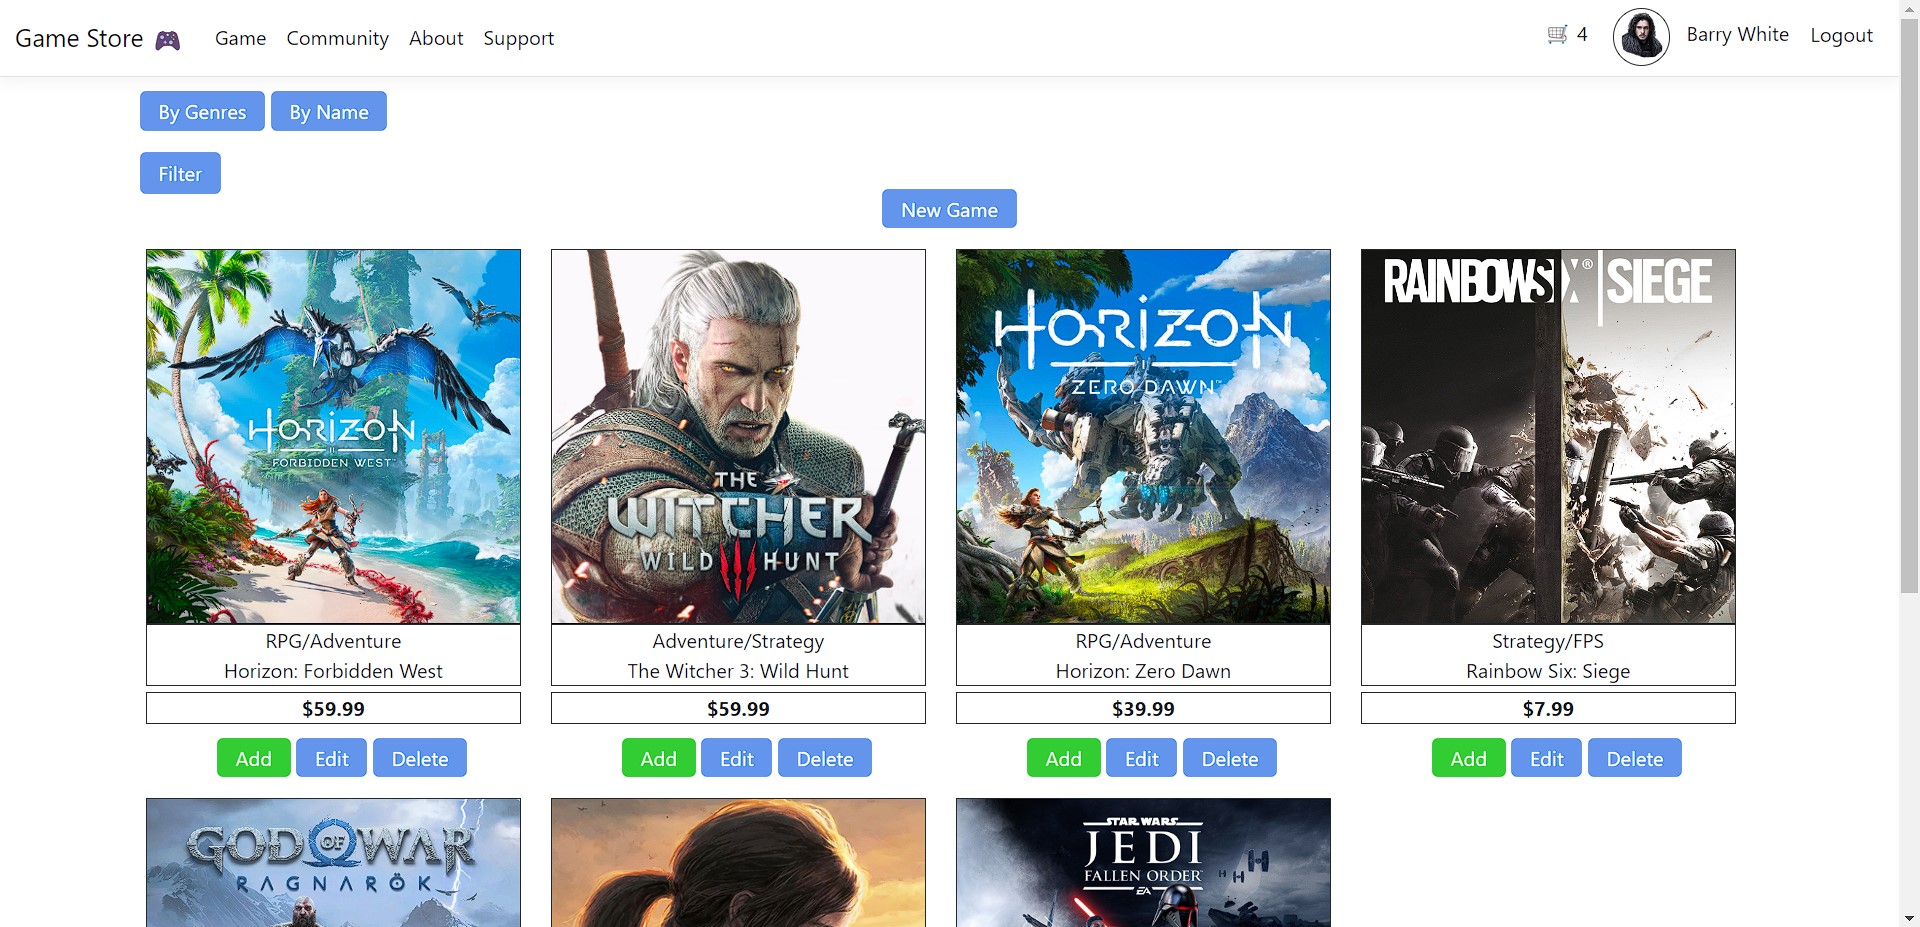Click the vertical page scrollbar thumb
1920x927 pixels.
click(1909, 305)
